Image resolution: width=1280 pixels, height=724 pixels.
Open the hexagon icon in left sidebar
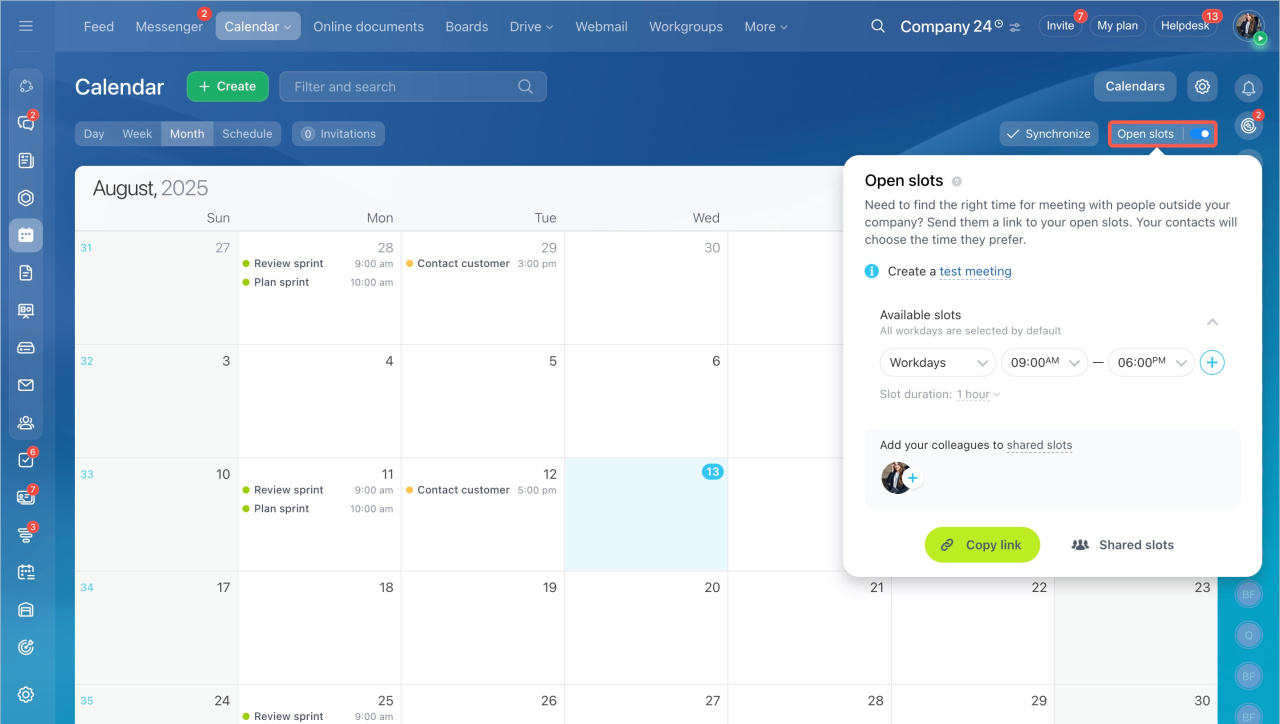click(x=26, y=198)
